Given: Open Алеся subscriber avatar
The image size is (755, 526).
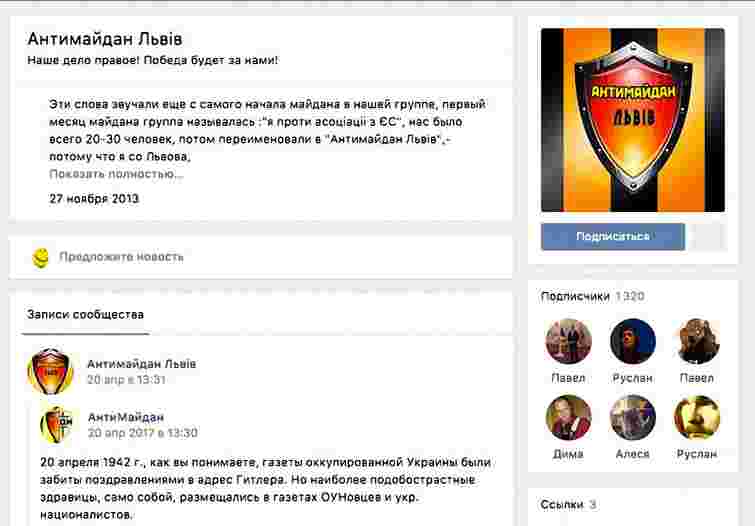Looking at the screenshot, I should tap(632, 418).
